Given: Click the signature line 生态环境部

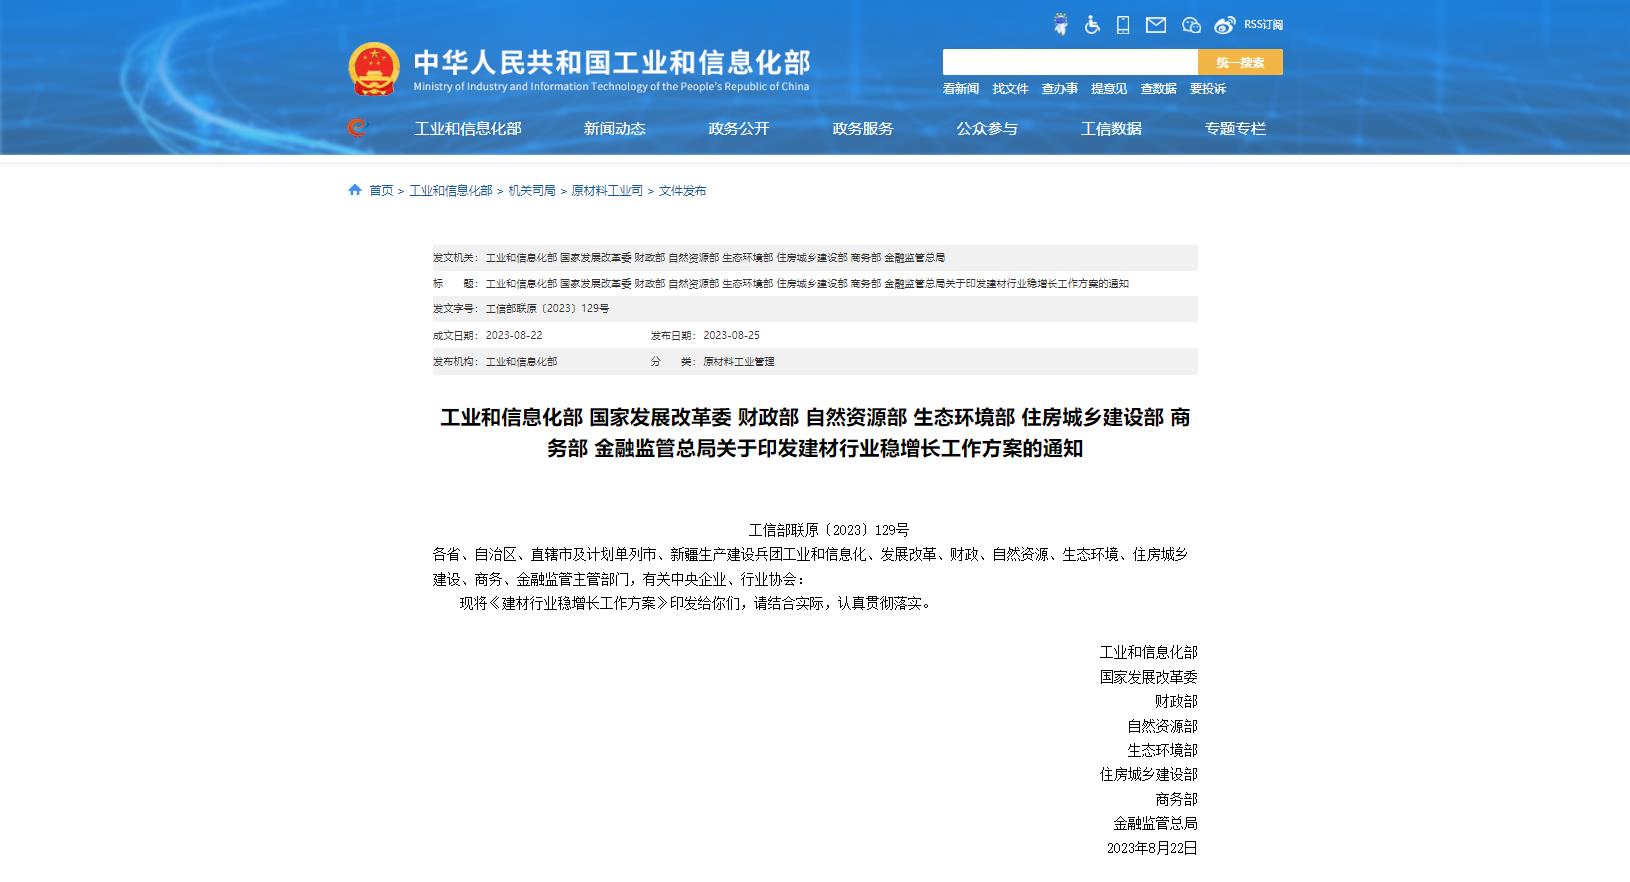Looking at the screenshot, I should coord(1162,750).
